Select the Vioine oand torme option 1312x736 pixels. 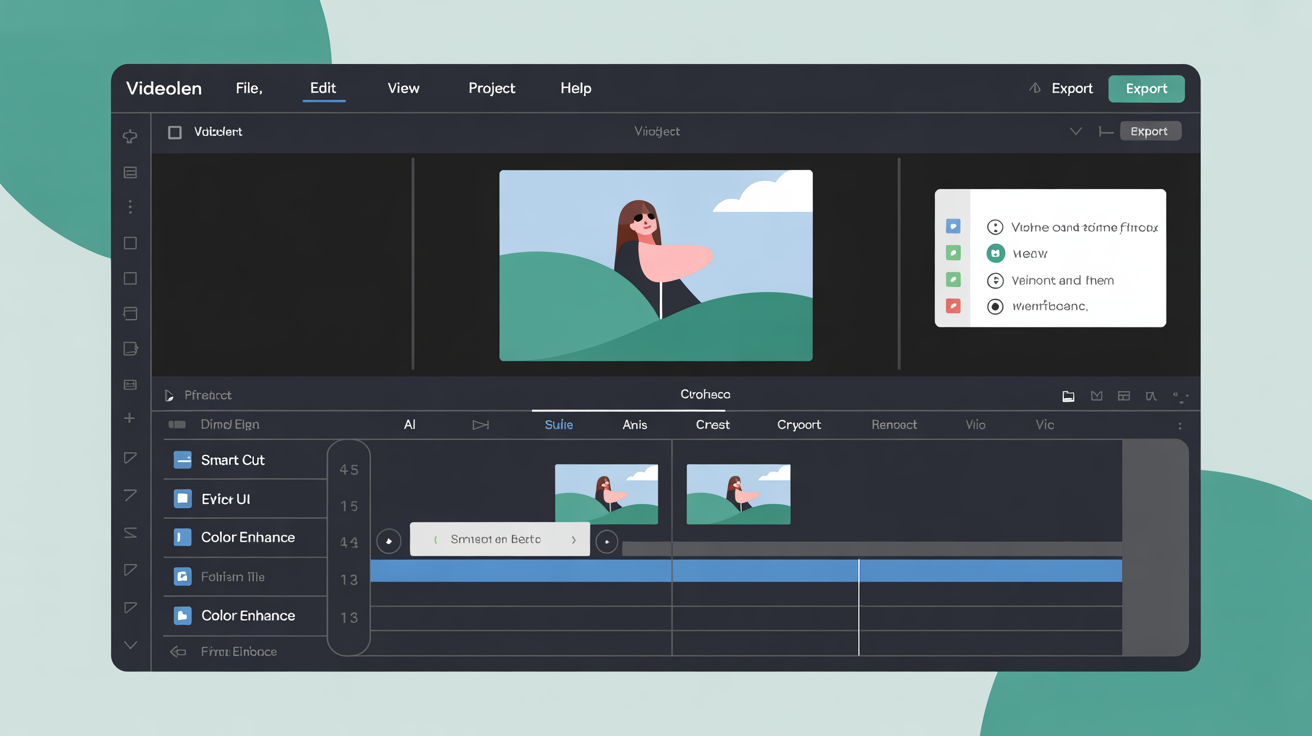pyautogui.click(x=1072, y=227)
